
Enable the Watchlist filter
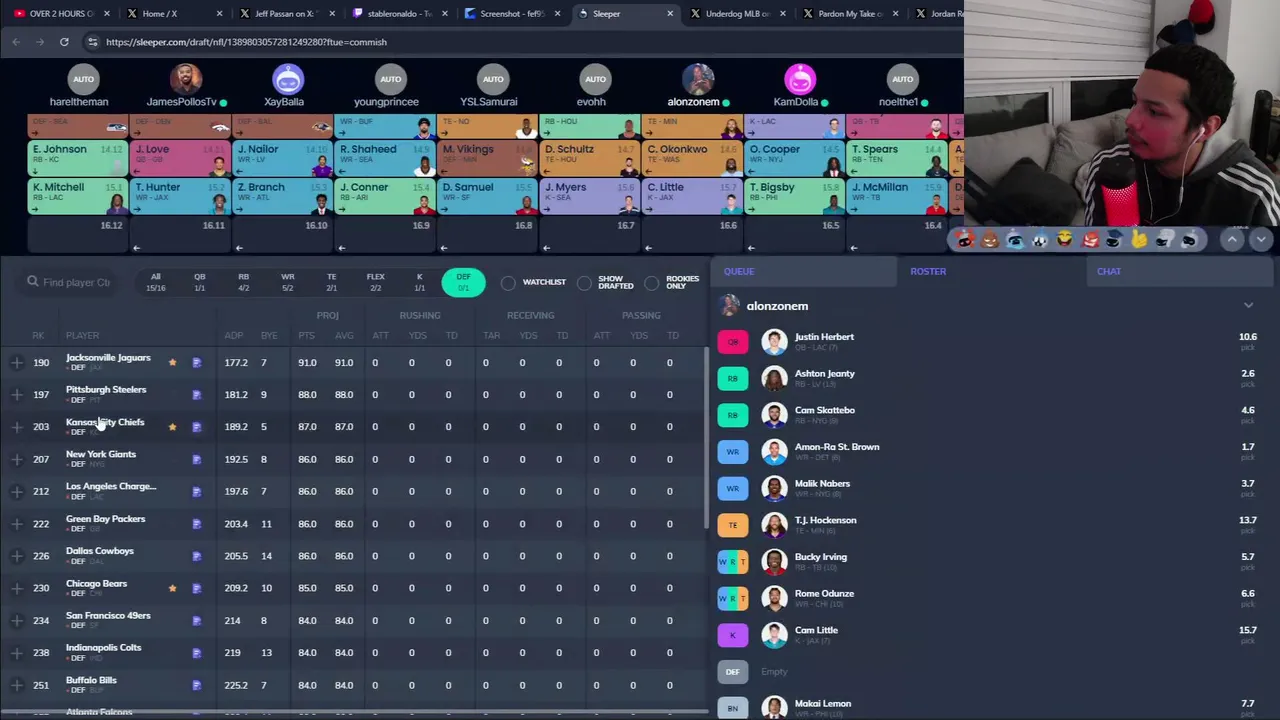coord(508,283)
